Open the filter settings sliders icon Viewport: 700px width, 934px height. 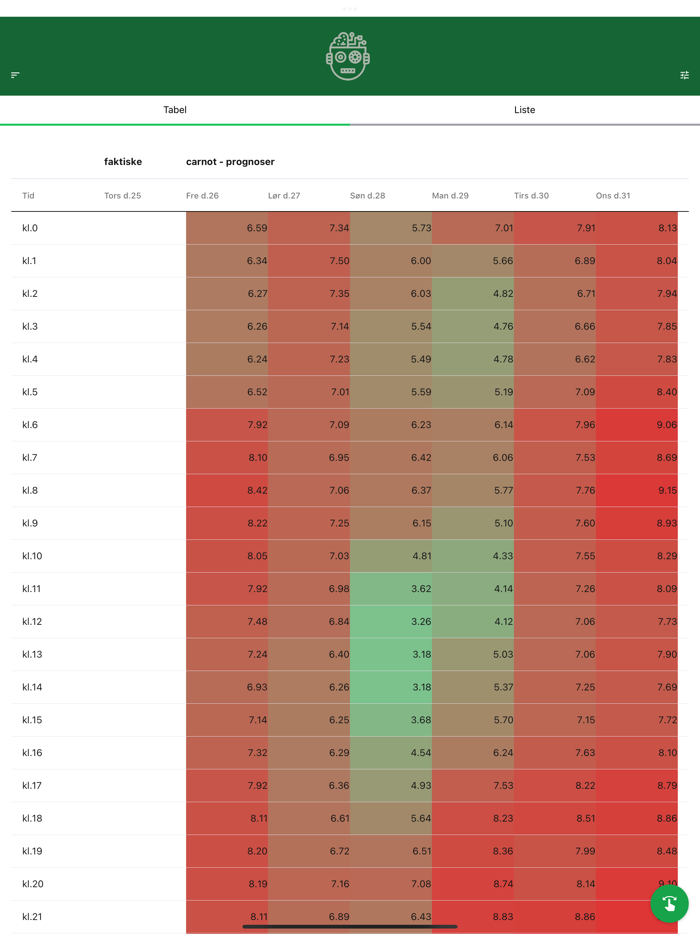point(685,75)
